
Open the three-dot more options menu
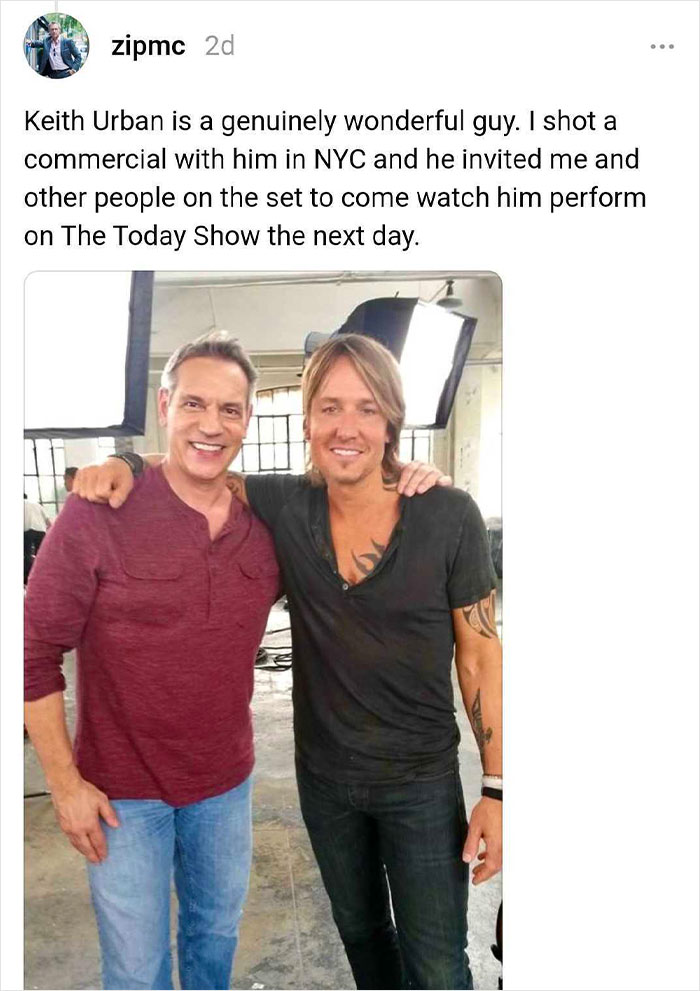pyautogui.click(x=660, y=47)
